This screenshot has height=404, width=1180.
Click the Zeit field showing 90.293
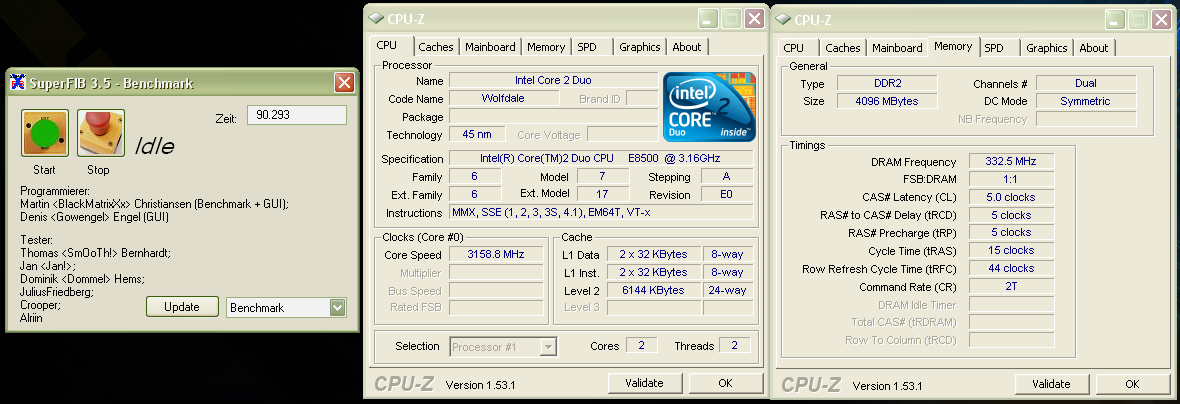click(x=297, y=115)
